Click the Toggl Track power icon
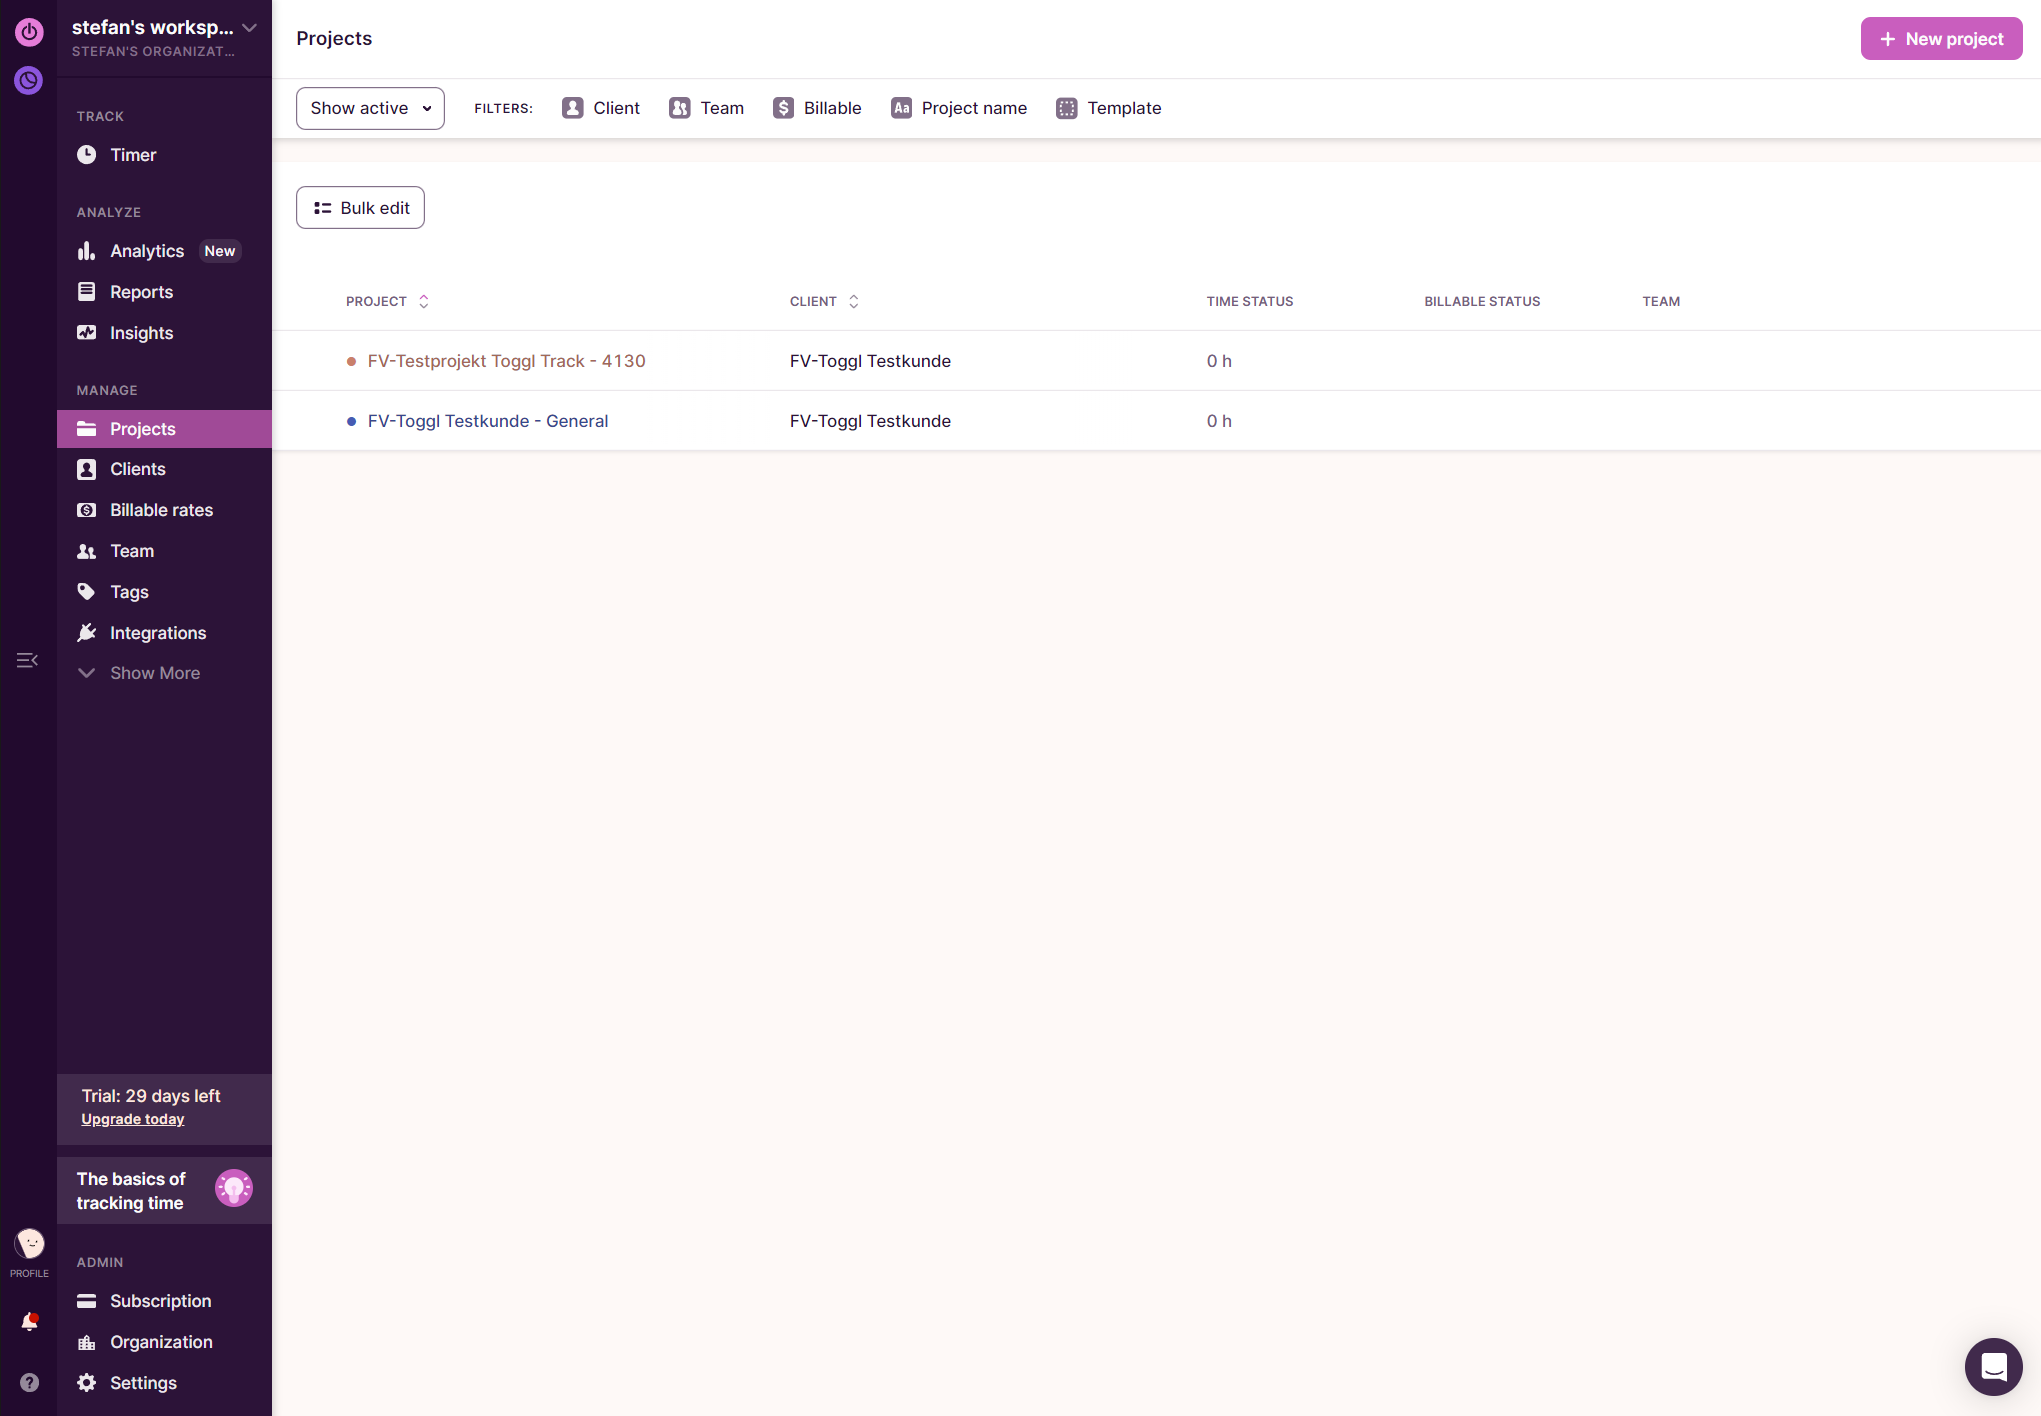The image size is (2041, 1416). pyautogui.click(x=29, y=32)
